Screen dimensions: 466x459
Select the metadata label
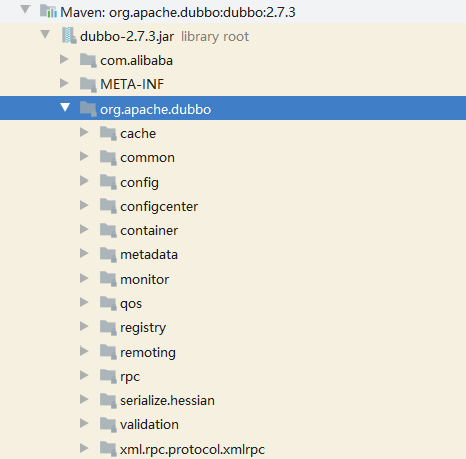coord(149,255)
